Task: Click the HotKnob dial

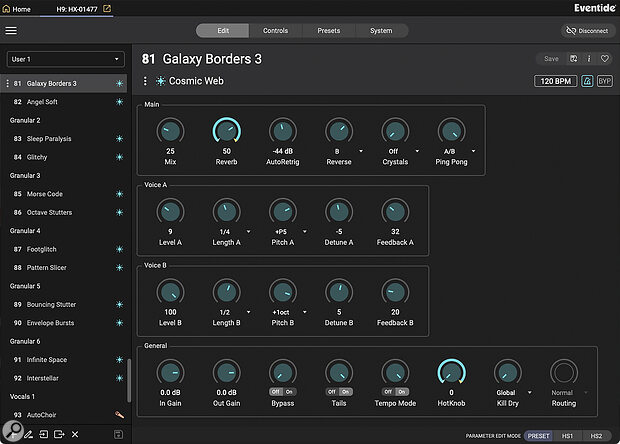Action: [451, 372]
